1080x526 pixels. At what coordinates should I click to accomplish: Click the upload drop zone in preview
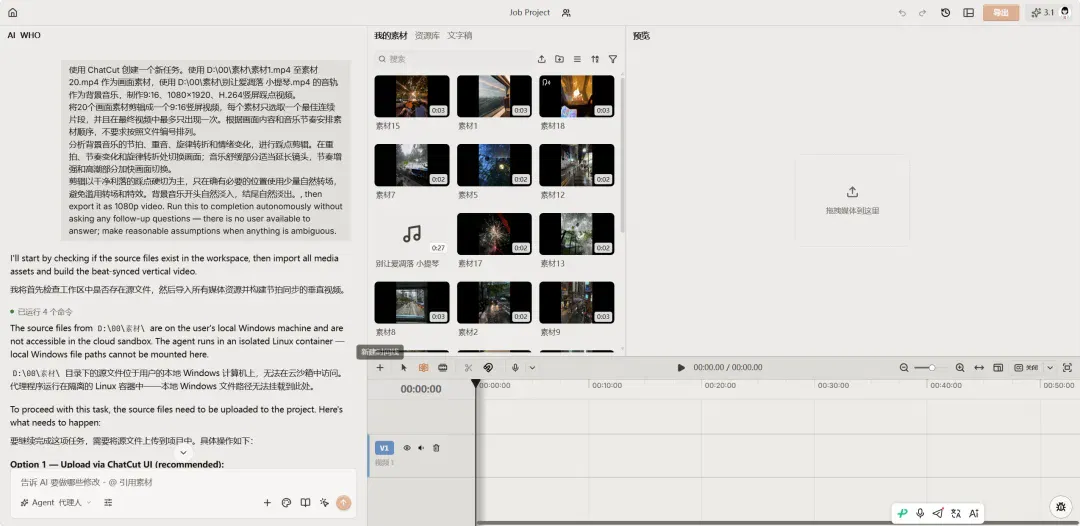click(x=852, y=200)
